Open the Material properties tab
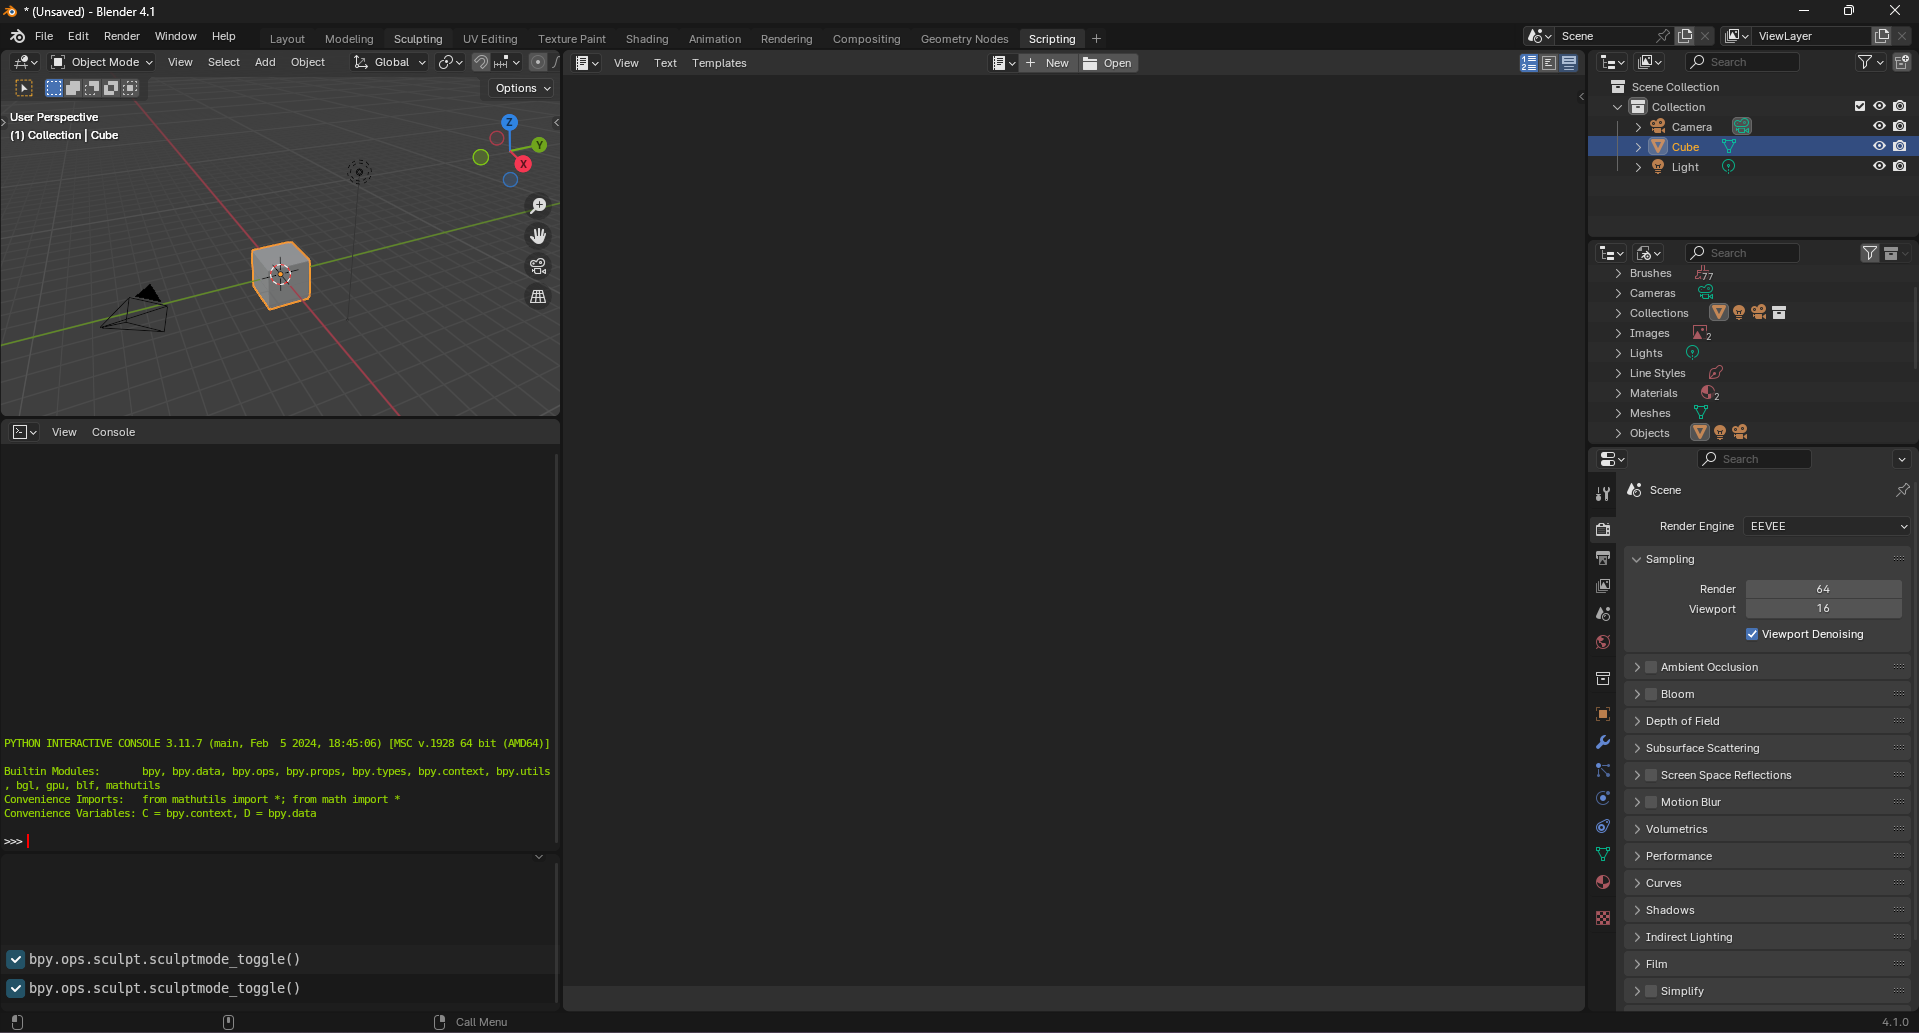Image resolution: width=1919 pixels, height=1033 pixels. pyautogui.click(x=1603, y=882)
